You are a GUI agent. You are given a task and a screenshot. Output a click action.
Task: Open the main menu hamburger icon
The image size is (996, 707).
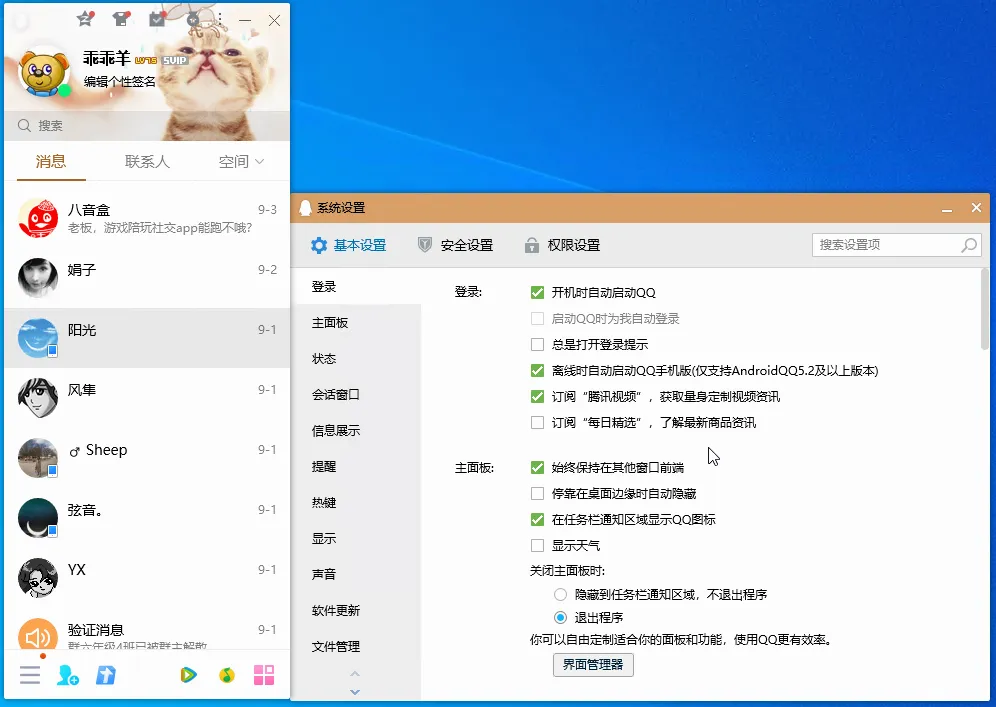coord(30,675)
